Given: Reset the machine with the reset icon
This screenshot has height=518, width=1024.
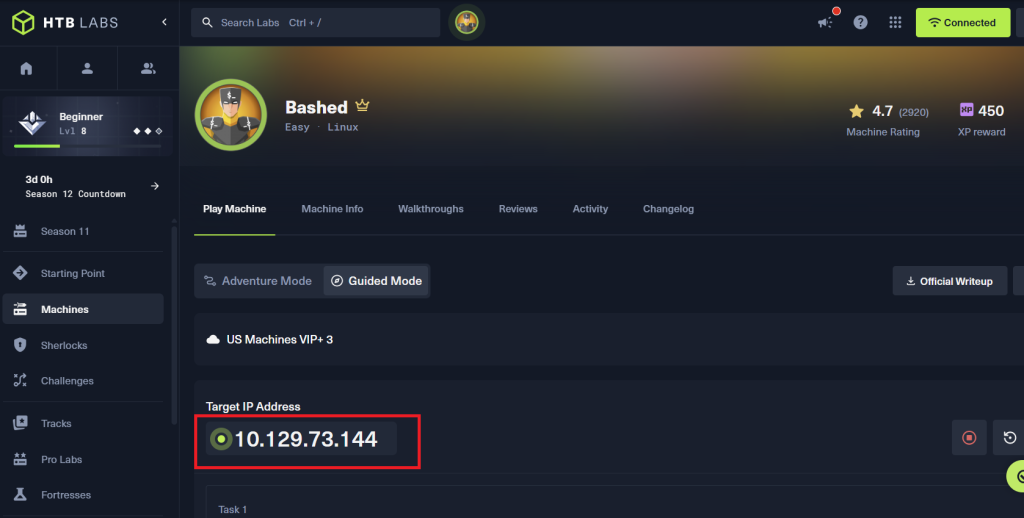Looking at the screenshot, I should [x=1009, y=438].
